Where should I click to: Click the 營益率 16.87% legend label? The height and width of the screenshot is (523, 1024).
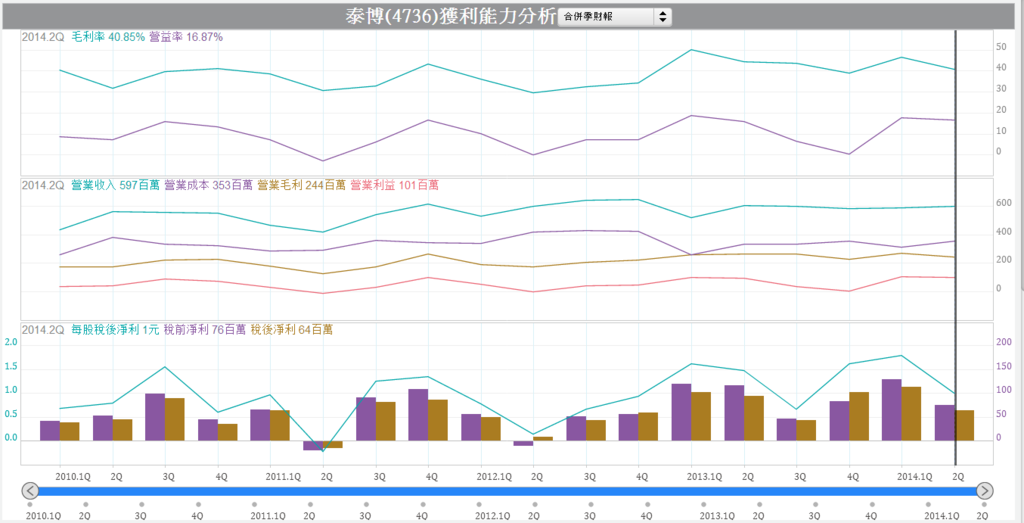coord(186,37)
